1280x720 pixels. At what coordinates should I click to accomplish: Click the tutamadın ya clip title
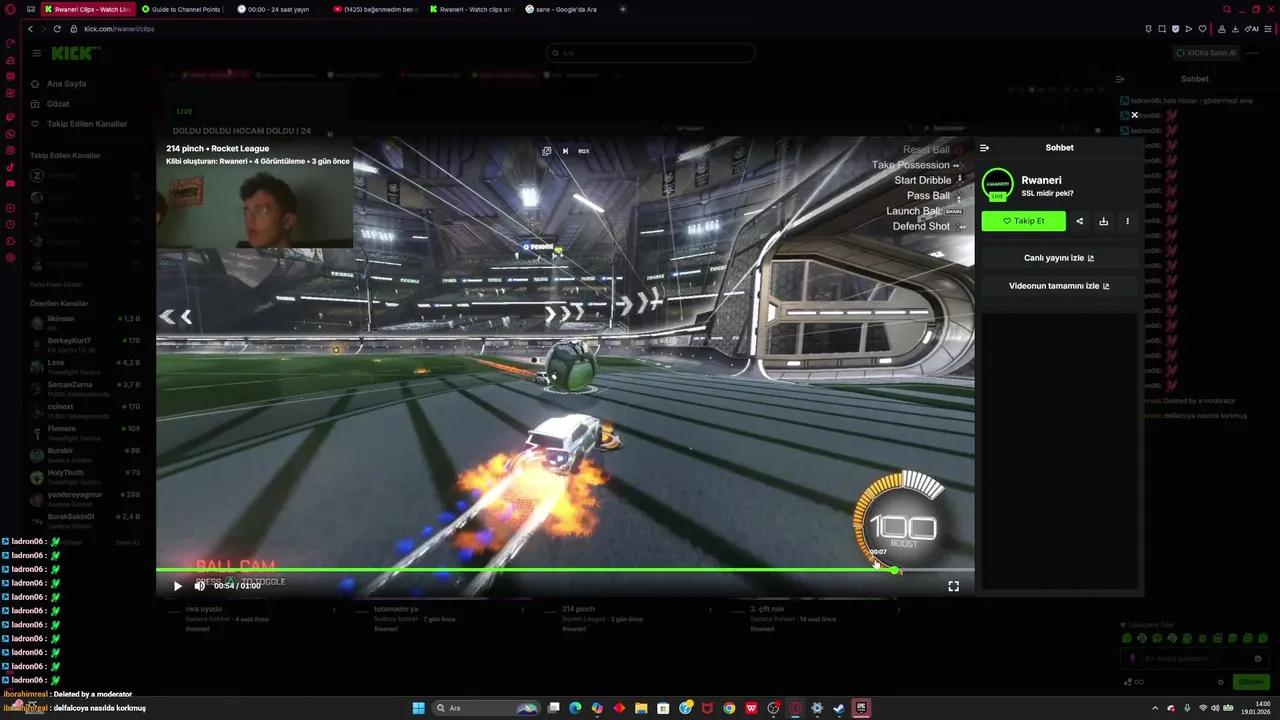(x=396, y=609)
